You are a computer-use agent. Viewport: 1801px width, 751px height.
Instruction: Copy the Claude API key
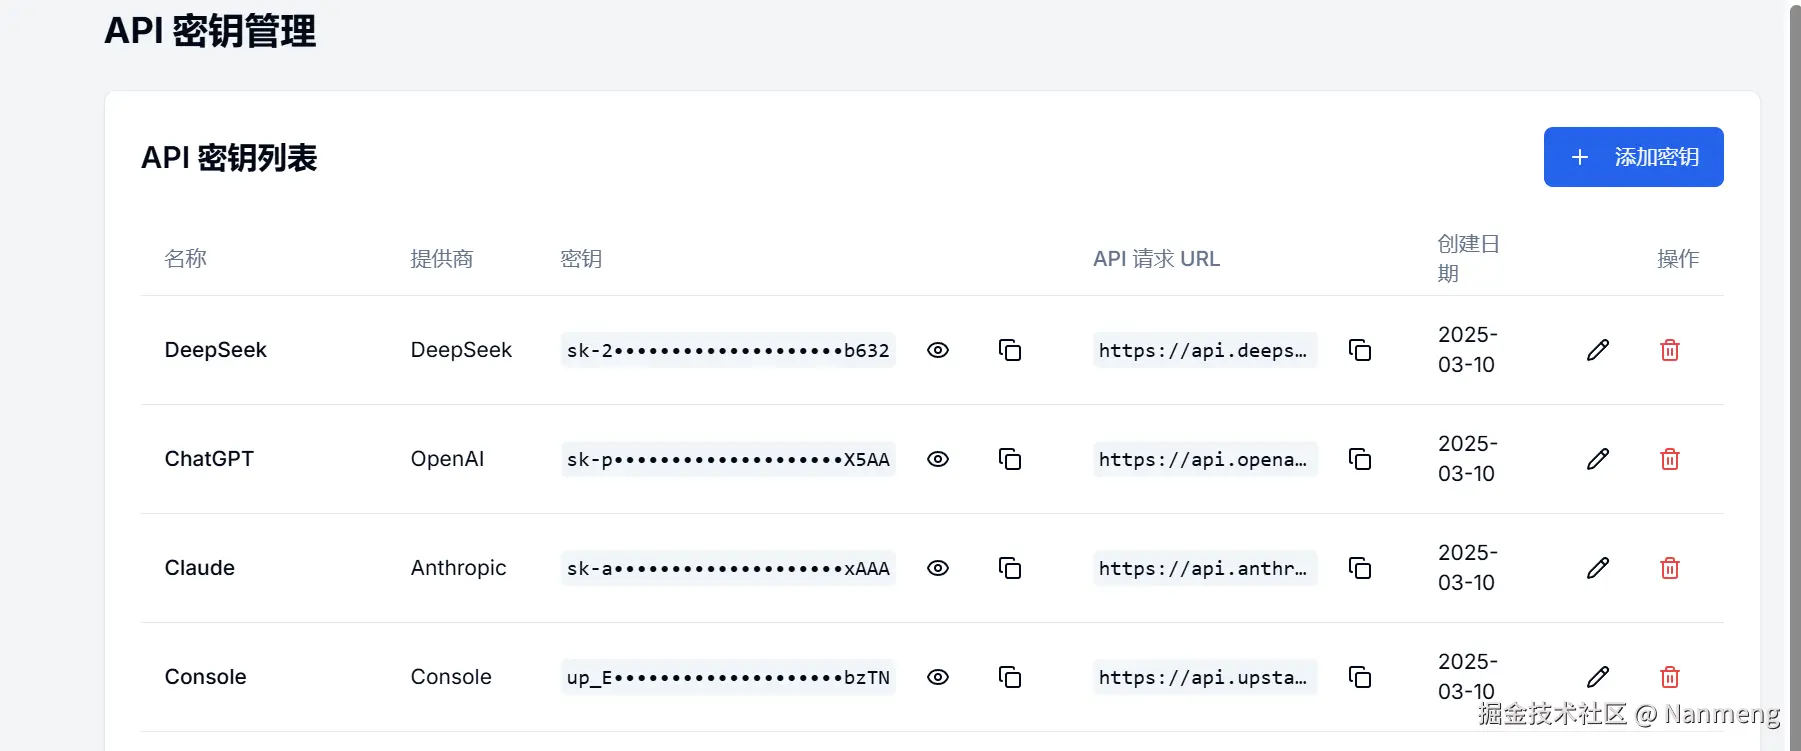(1010, 568)
